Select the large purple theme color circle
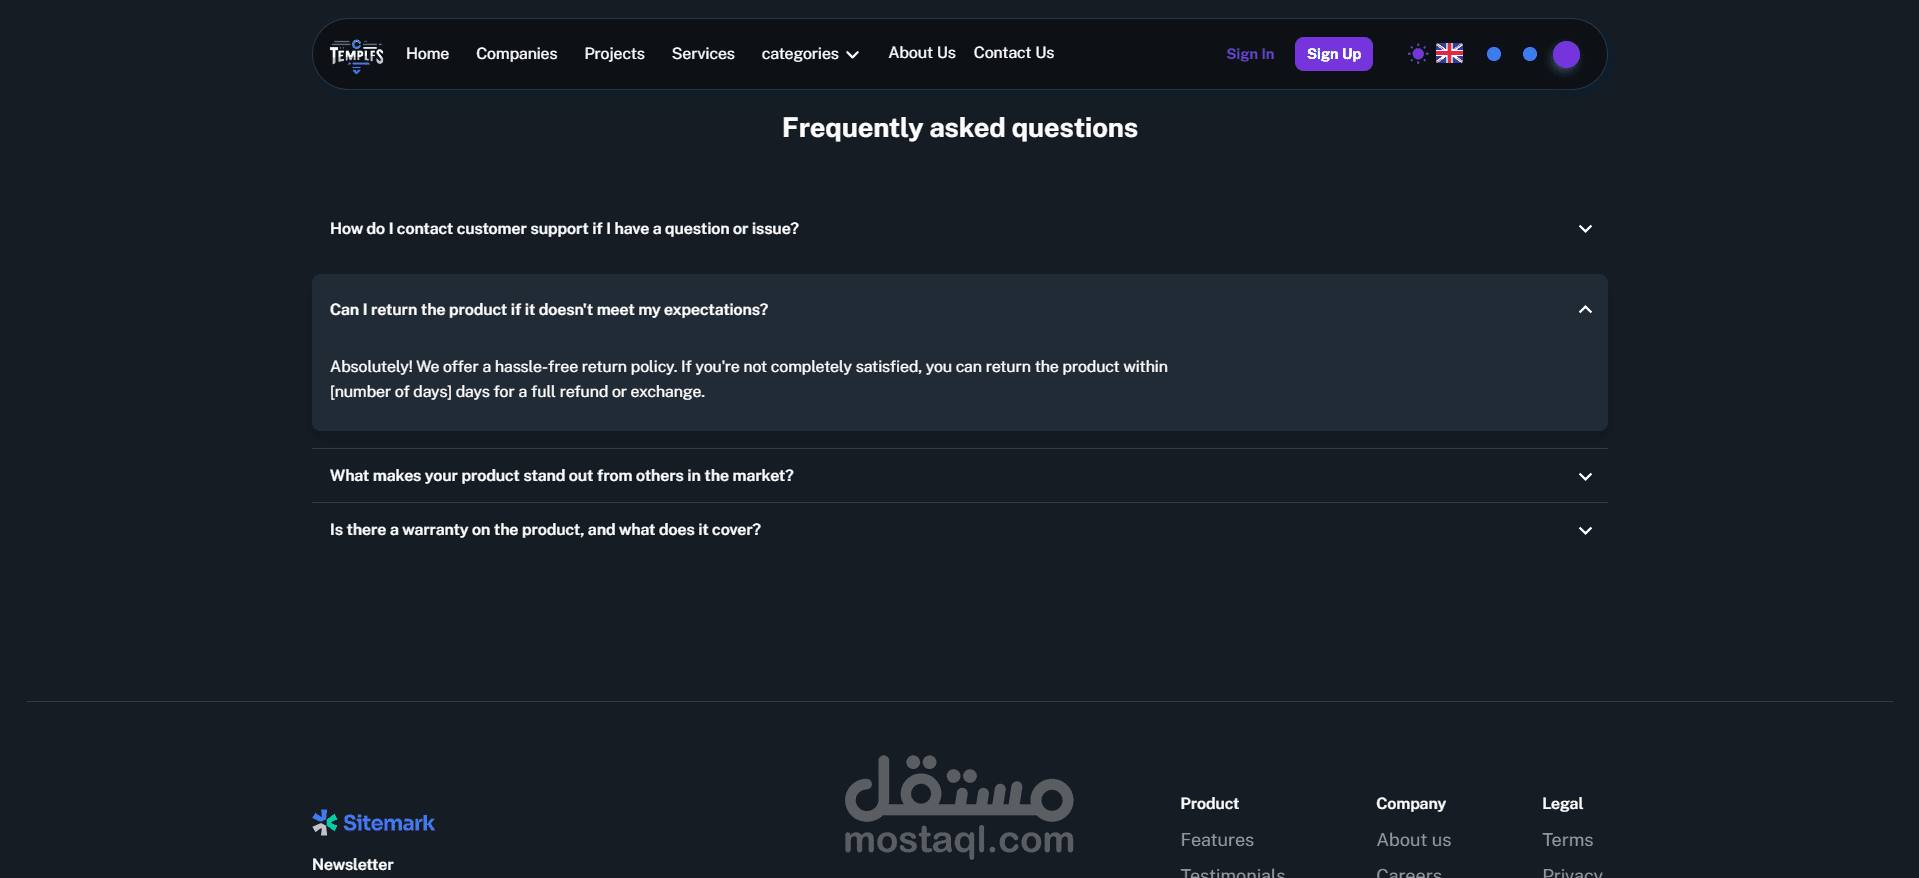 click(1566, 55)
